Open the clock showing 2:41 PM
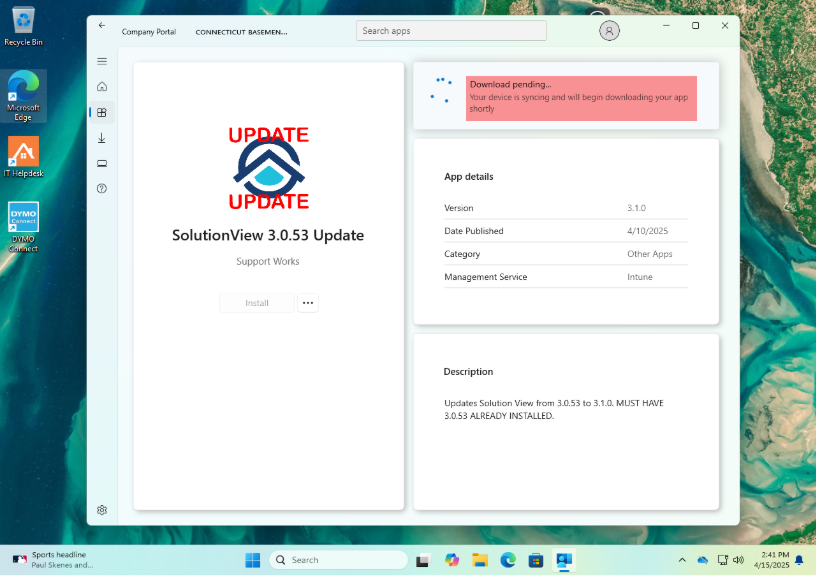The image size is (816, 576). [771, 560]
